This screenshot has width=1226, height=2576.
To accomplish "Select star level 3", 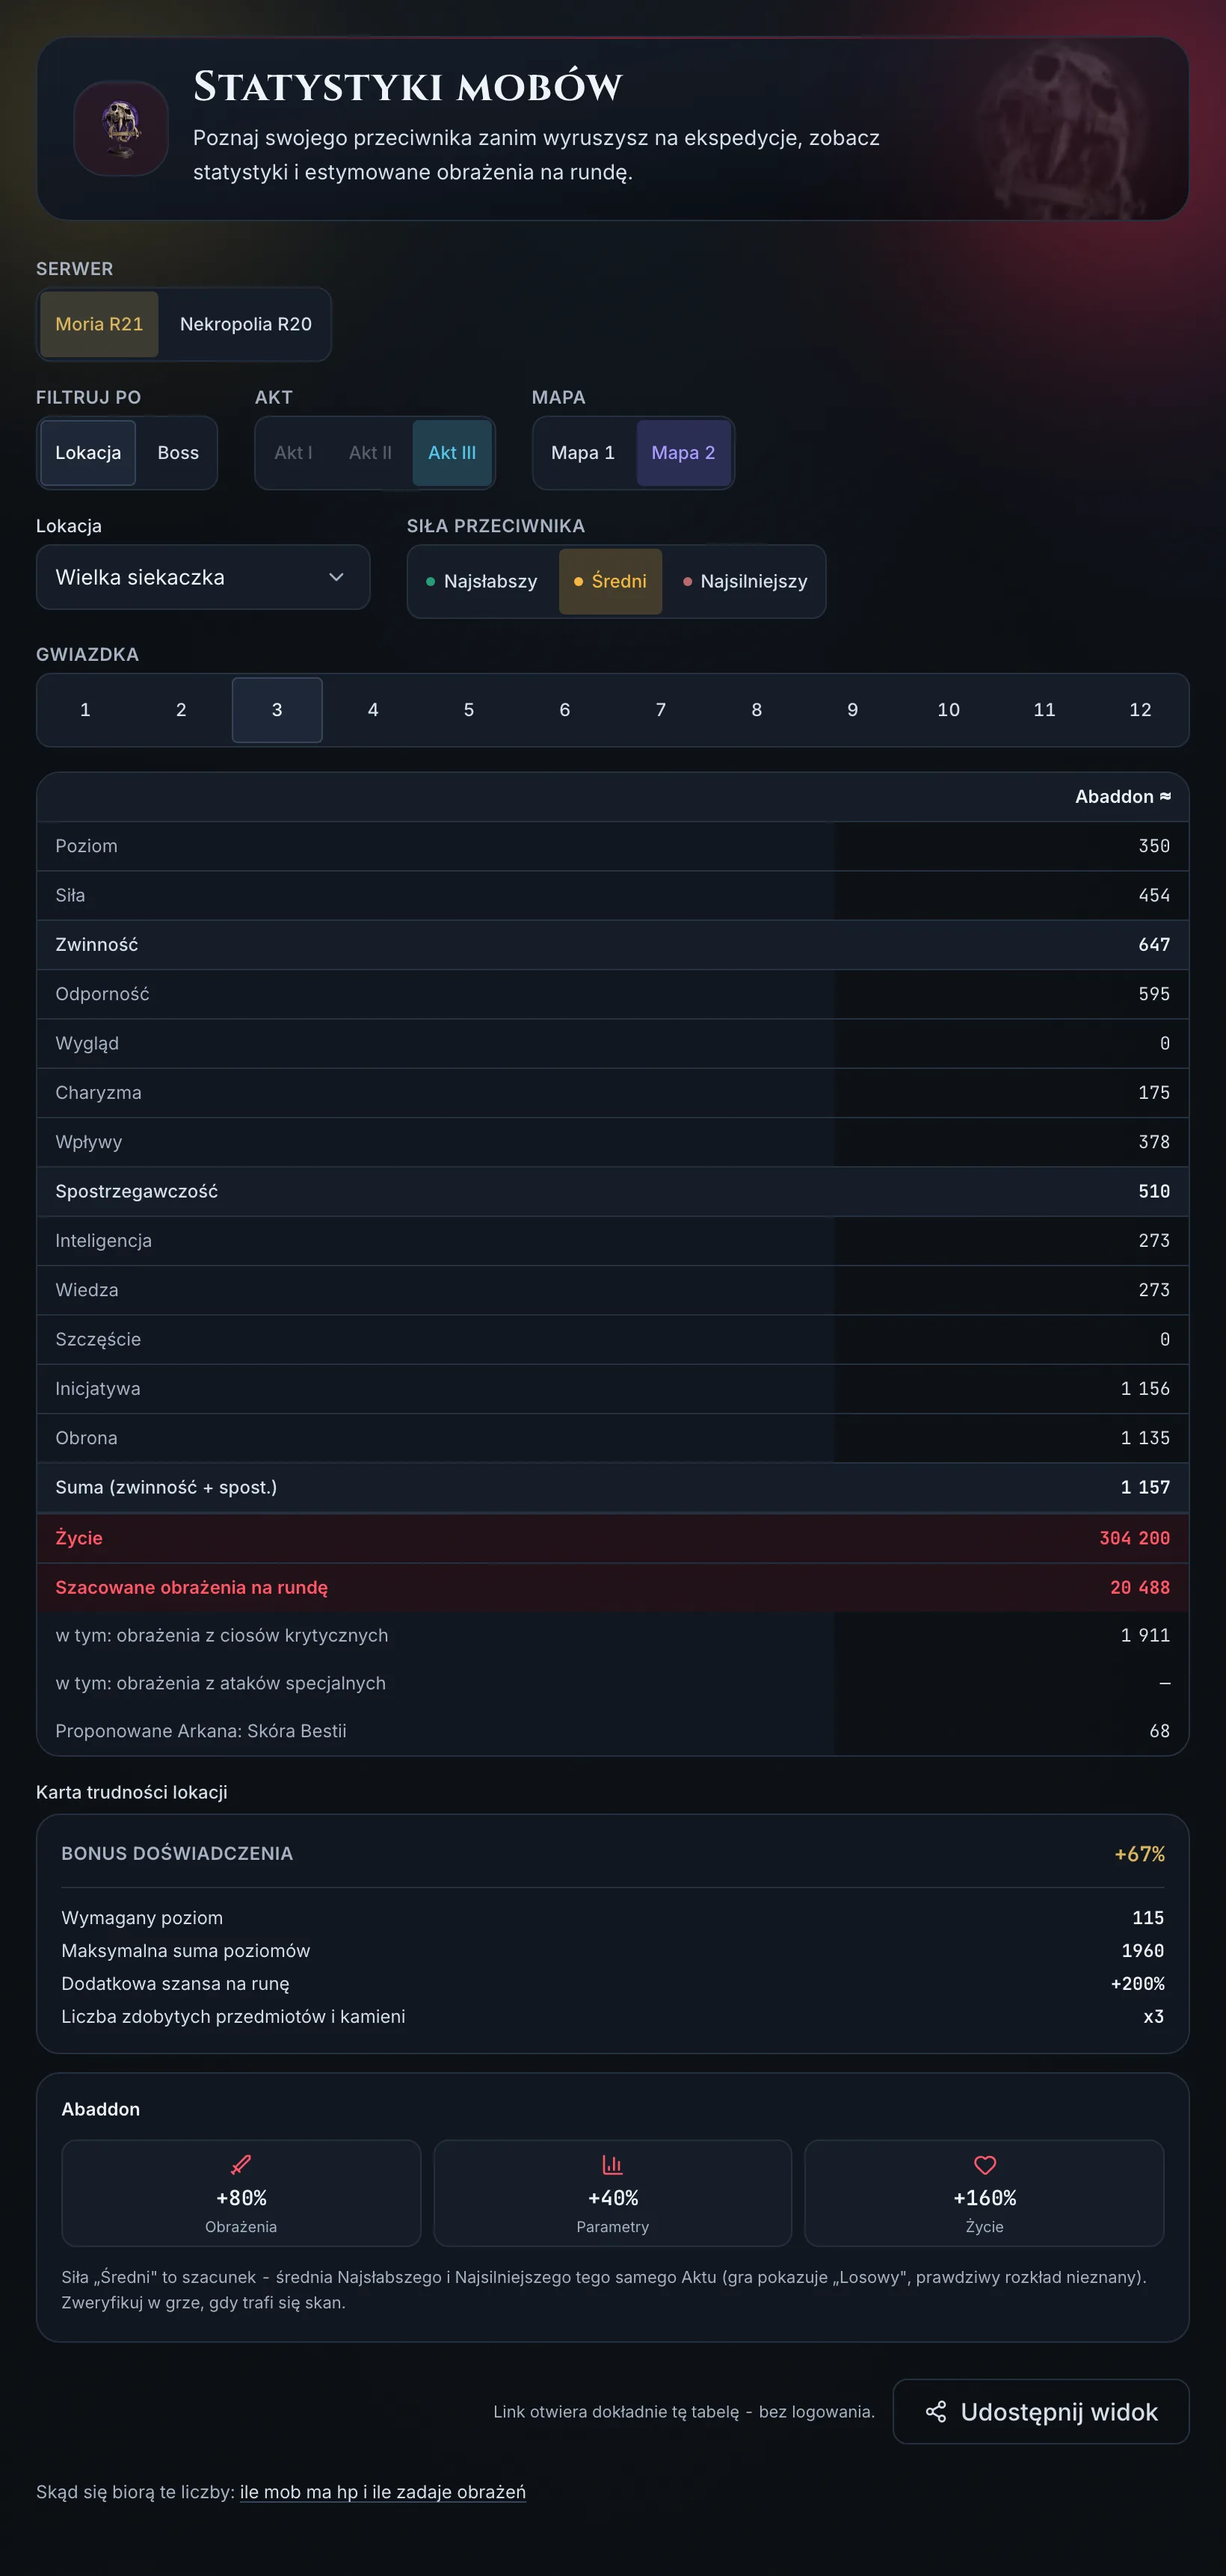I will 277,710.
